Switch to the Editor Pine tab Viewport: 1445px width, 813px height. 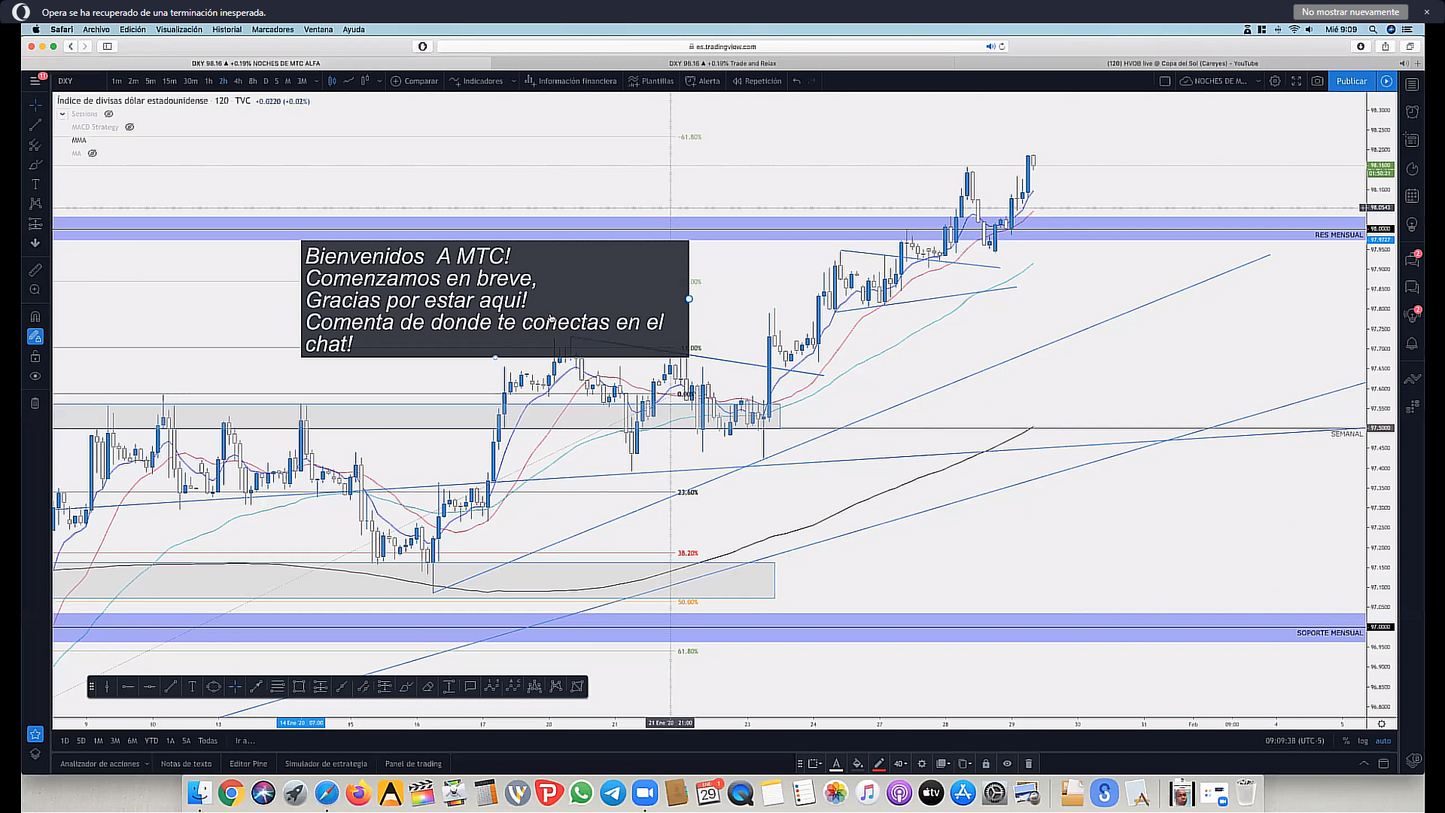pos(248,764)
